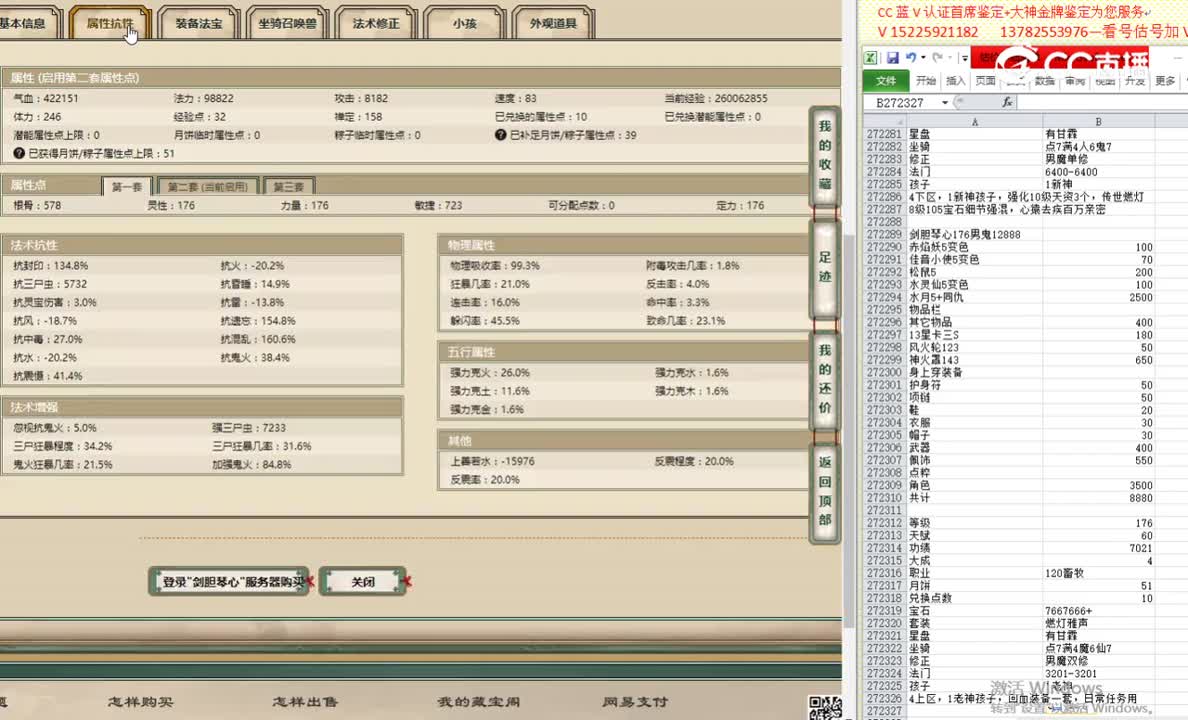Open the 我的藏宝阁 footer link
Image resolution: width=1188 pixels, height=720 pixels.
click(x=479, y=702)
